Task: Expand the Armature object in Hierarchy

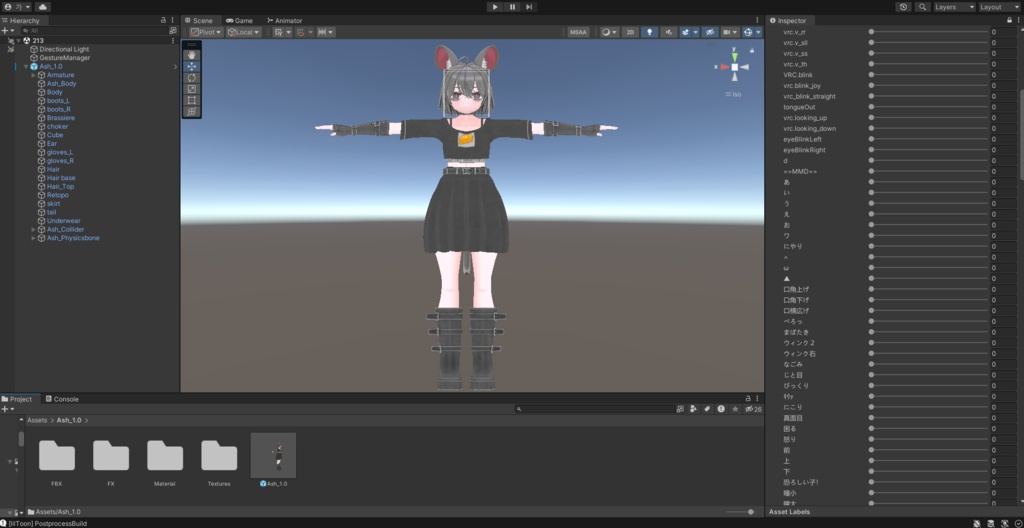Action: click(x=33, y=75)
